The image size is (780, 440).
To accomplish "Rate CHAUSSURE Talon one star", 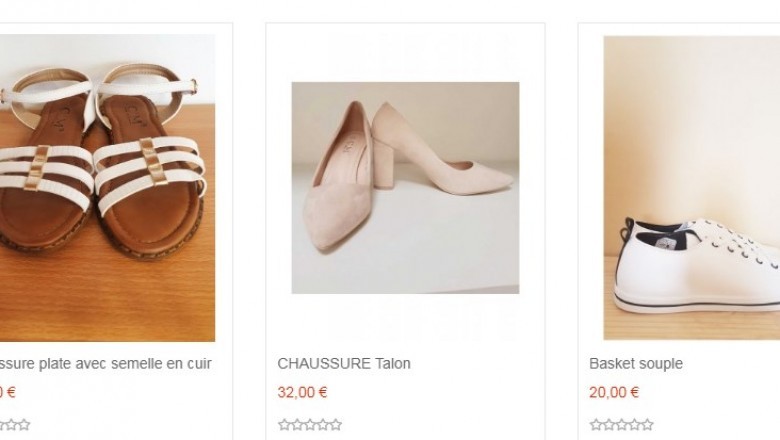I will (284, 425).
